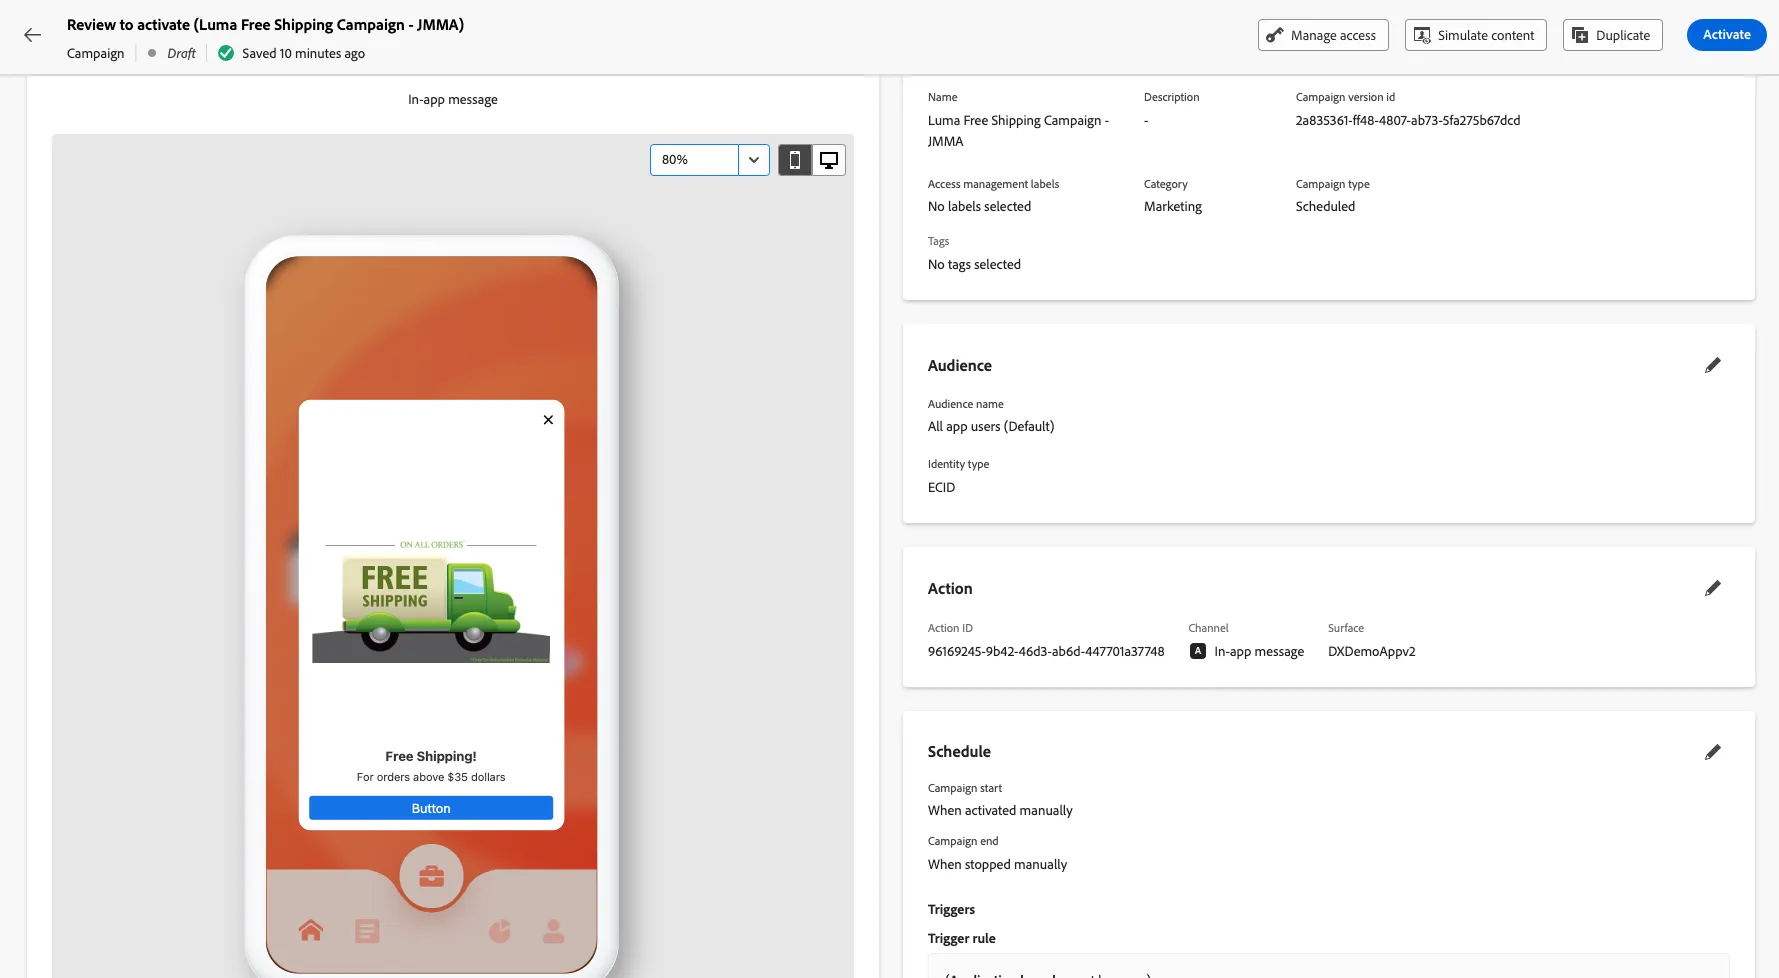The height and width of the screenshot is (978, 1779).
Task: Click 'When stopped manually' campaign end
Action: pyautogui.click(x=997, y=864)
